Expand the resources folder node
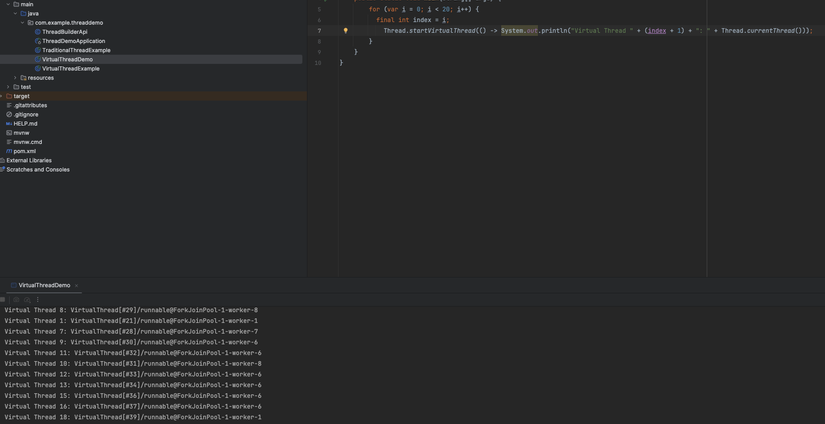Screen dimensions: 825x424 point(15,78)
